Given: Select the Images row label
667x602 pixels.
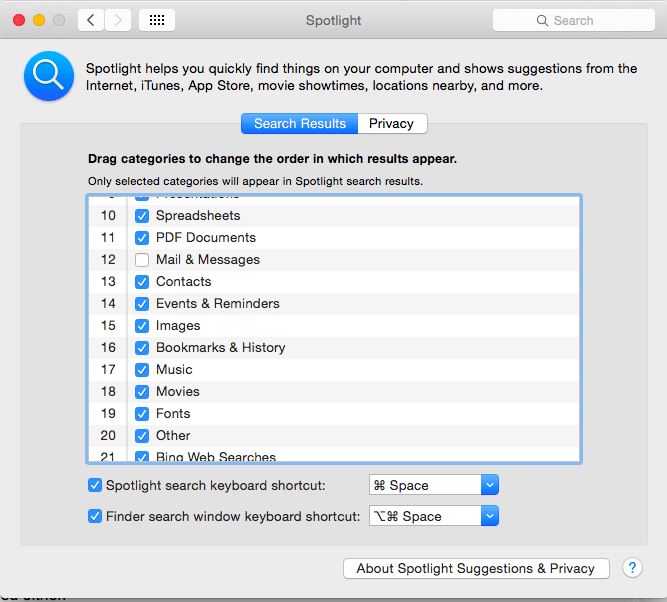Looking at the screenshot, I should click(178, 326).
